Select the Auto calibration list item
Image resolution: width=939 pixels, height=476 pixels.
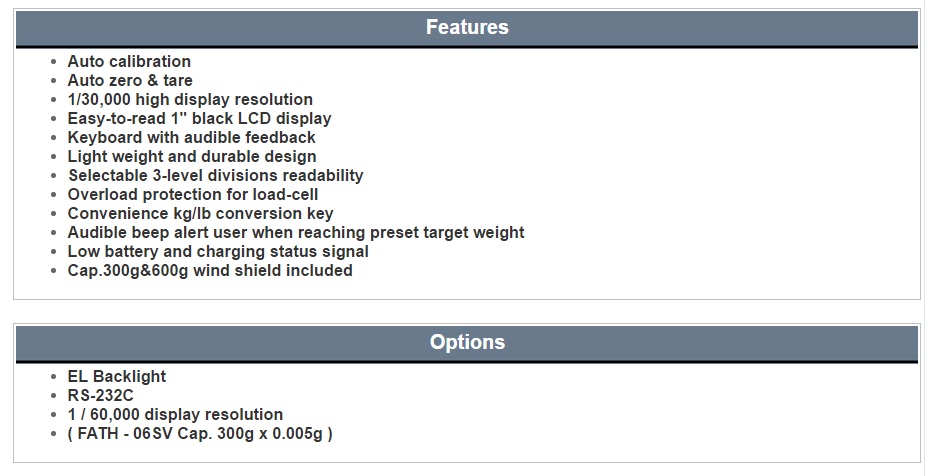(129, 62)
